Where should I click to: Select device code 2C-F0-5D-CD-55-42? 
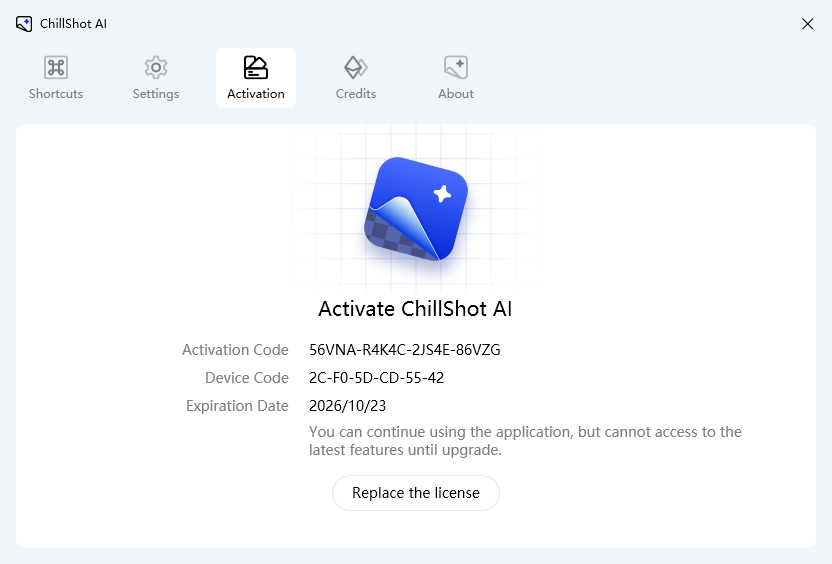(x=376, y=378)
